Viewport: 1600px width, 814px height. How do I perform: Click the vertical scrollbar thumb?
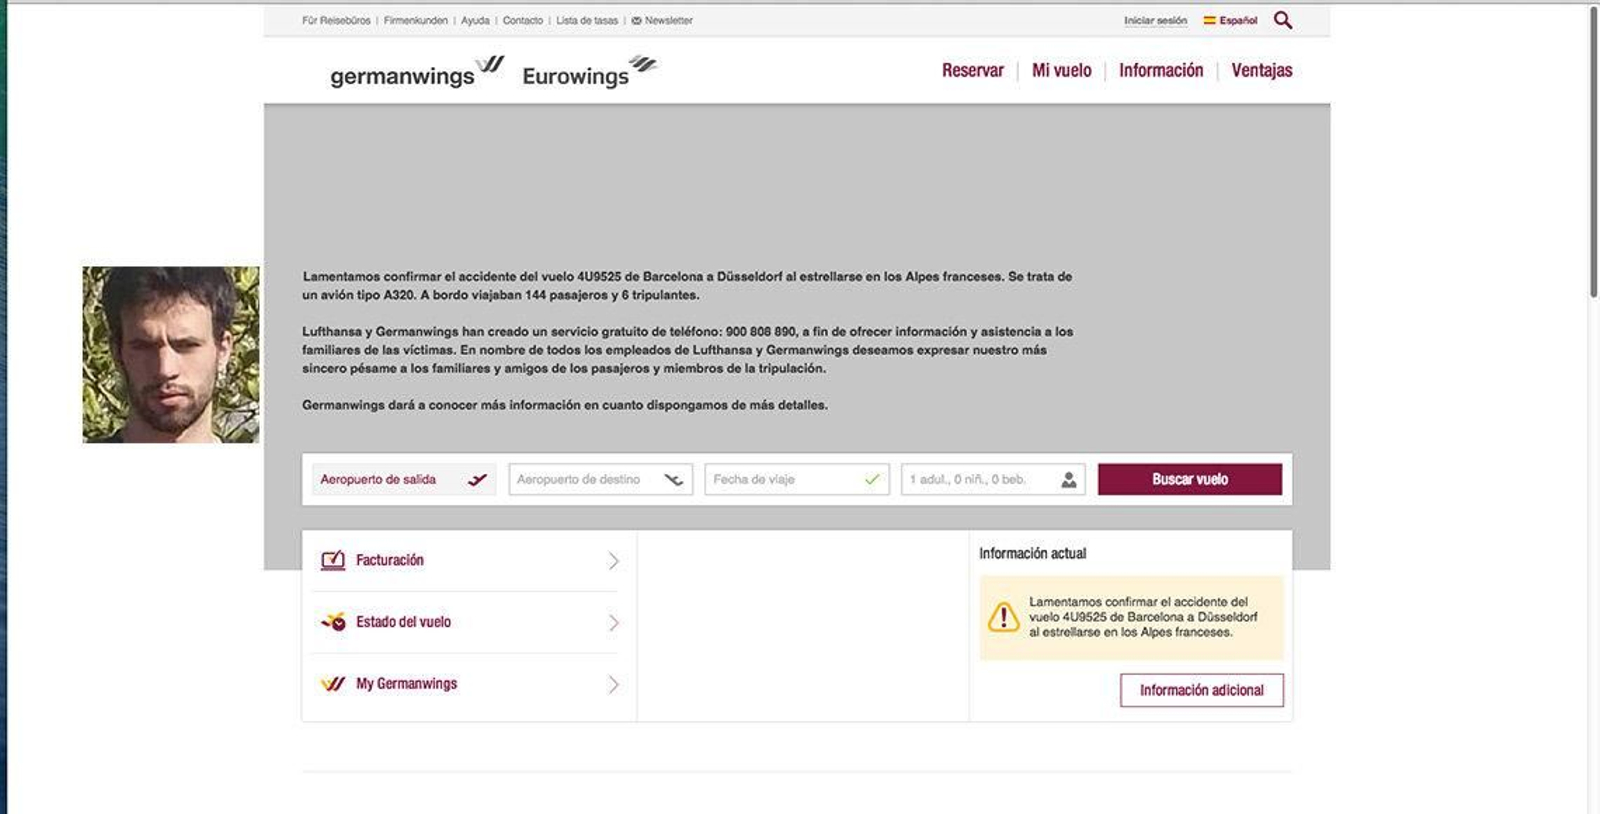point(1593,150)
